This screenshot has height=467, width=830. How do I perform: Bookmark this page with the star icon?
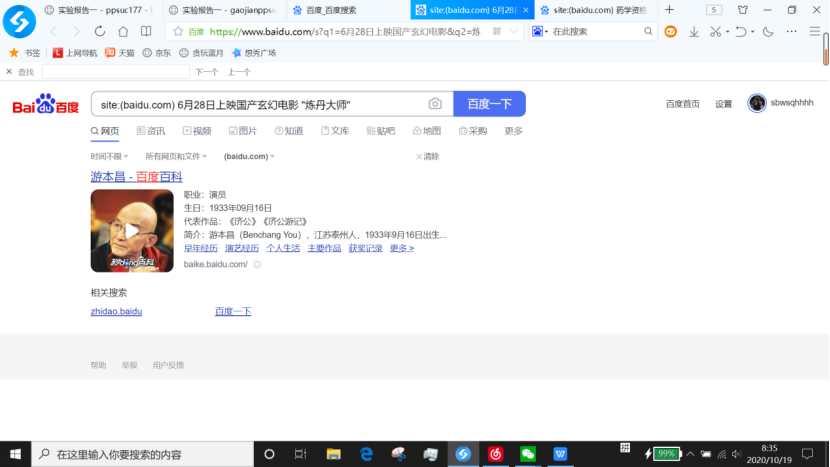click(x=178, y=32)
